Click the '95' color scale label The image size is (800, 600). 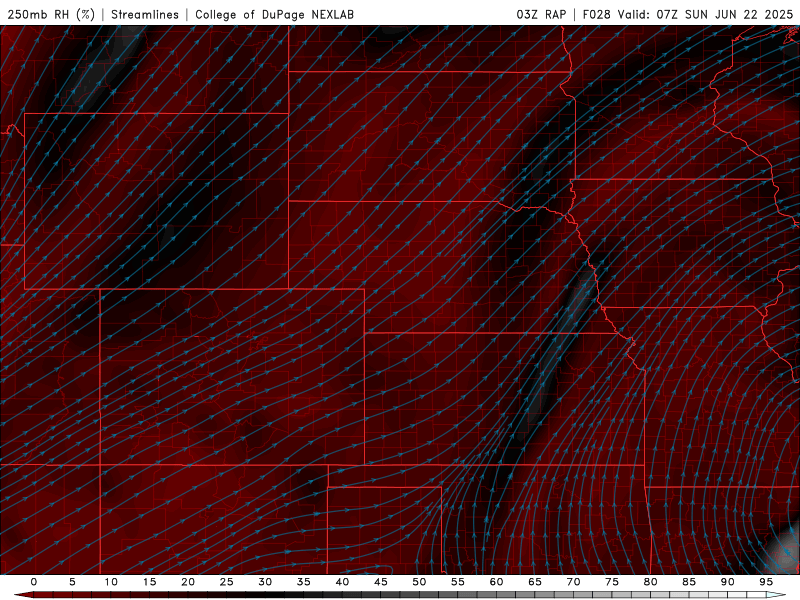tap(766, 582)
